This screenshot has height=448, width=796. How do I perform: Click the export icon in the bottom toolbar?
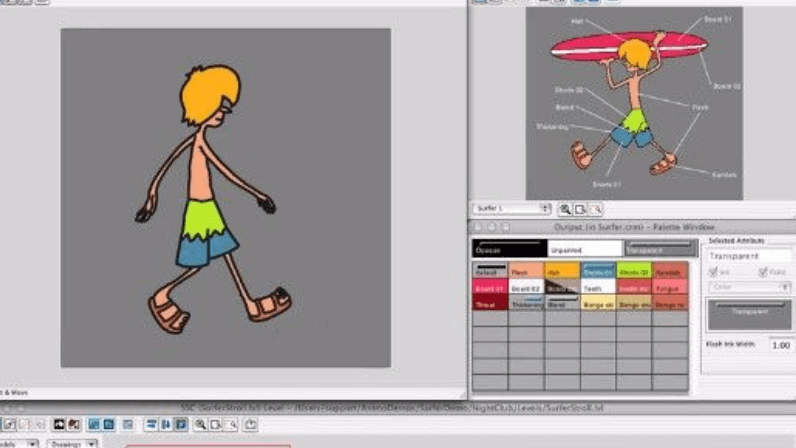pyautogui.click(x=250, y=425)
